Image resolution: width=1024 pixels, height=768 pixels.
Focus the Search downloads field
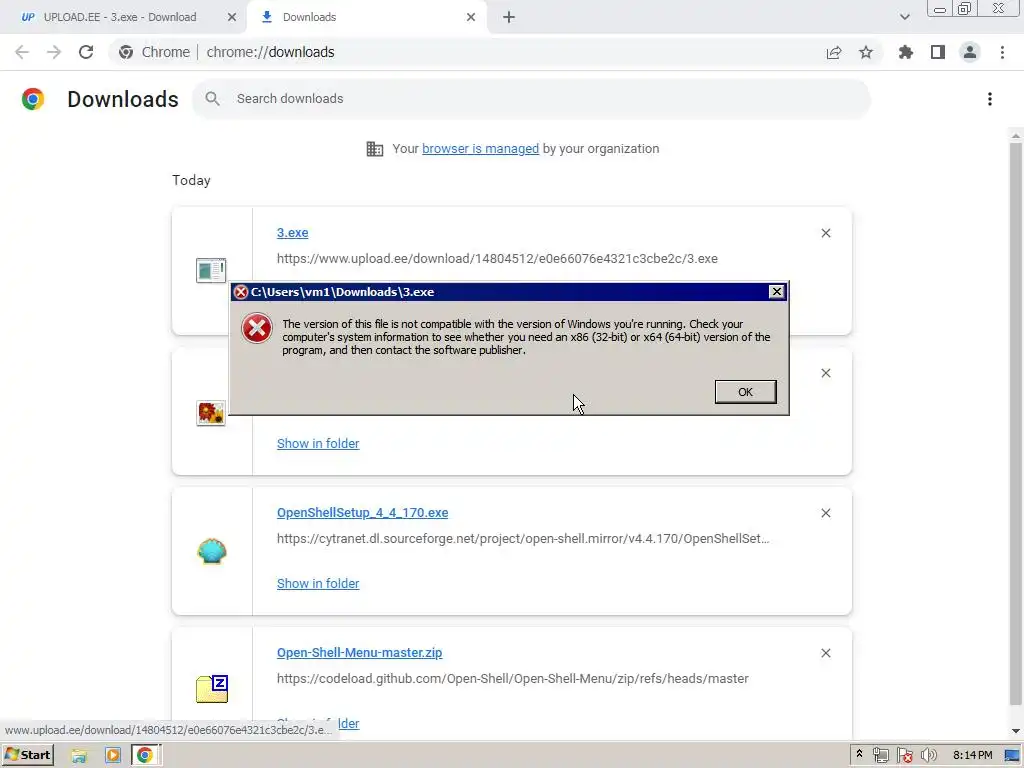point(531,99)
